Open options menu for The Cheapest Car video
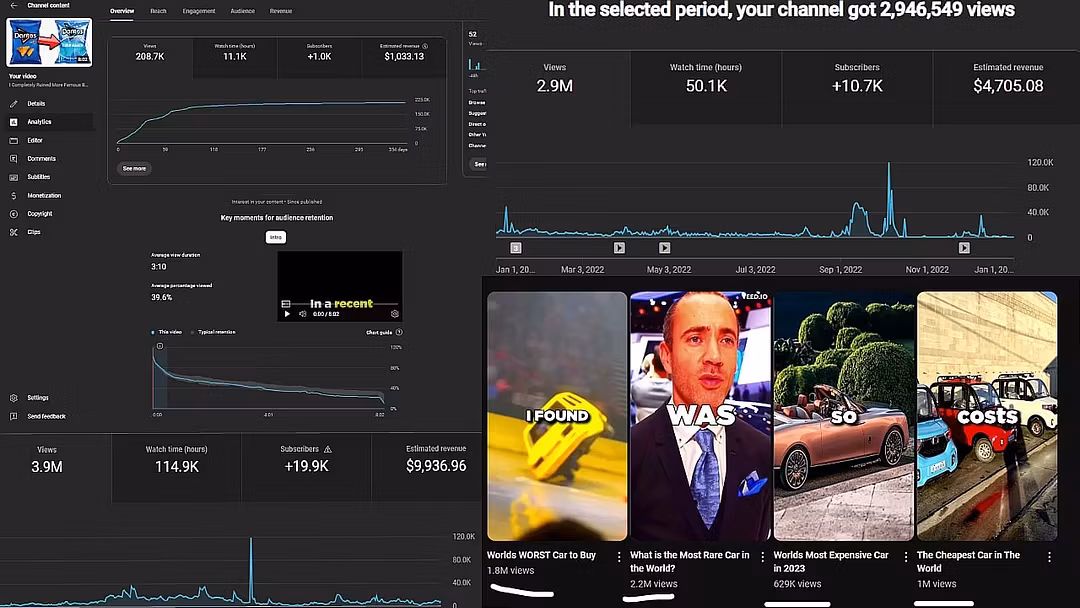 1049,557
